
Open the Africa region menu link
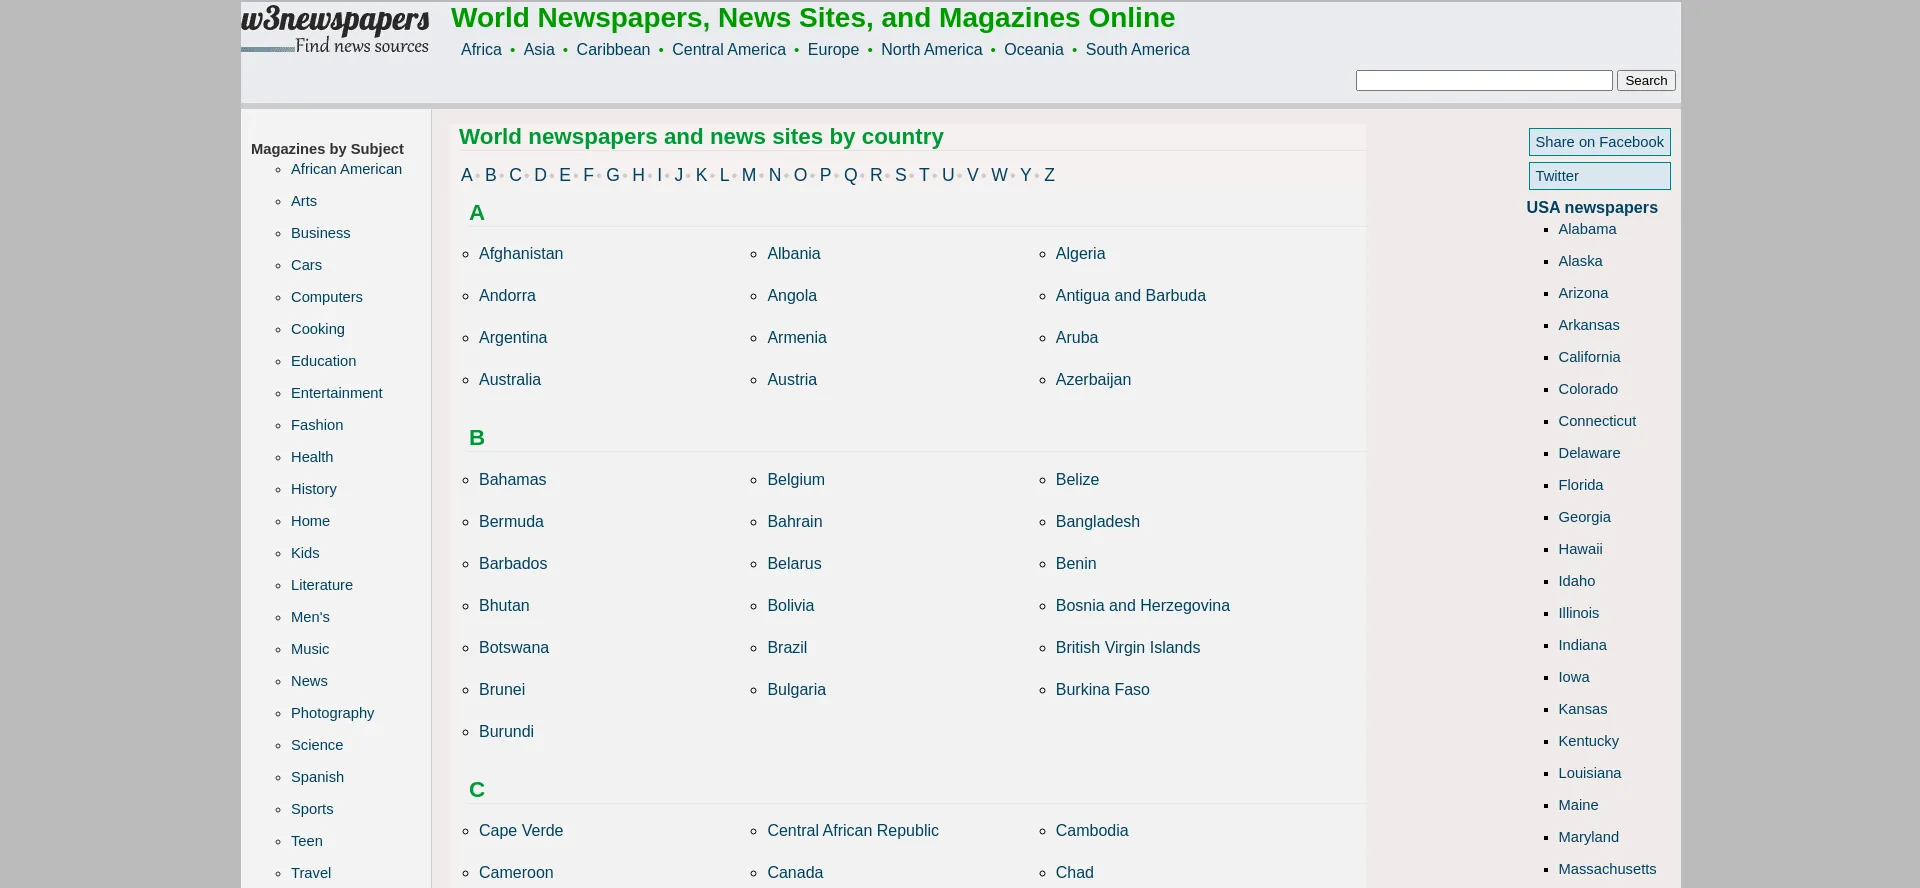[x=481, y=49]
